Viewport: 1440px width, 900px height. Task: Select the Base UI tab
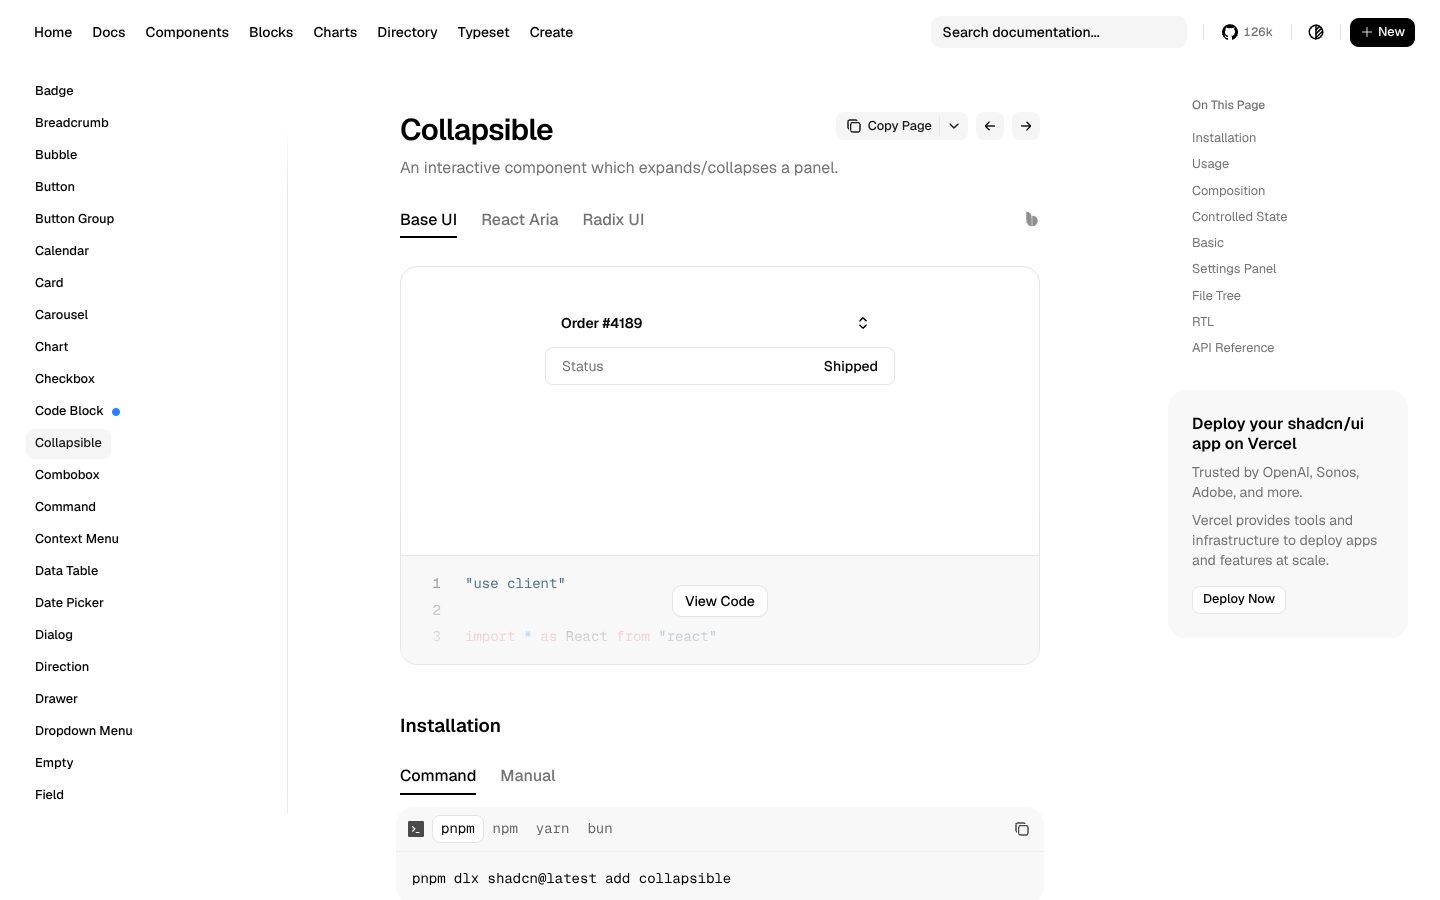(428, 220)
